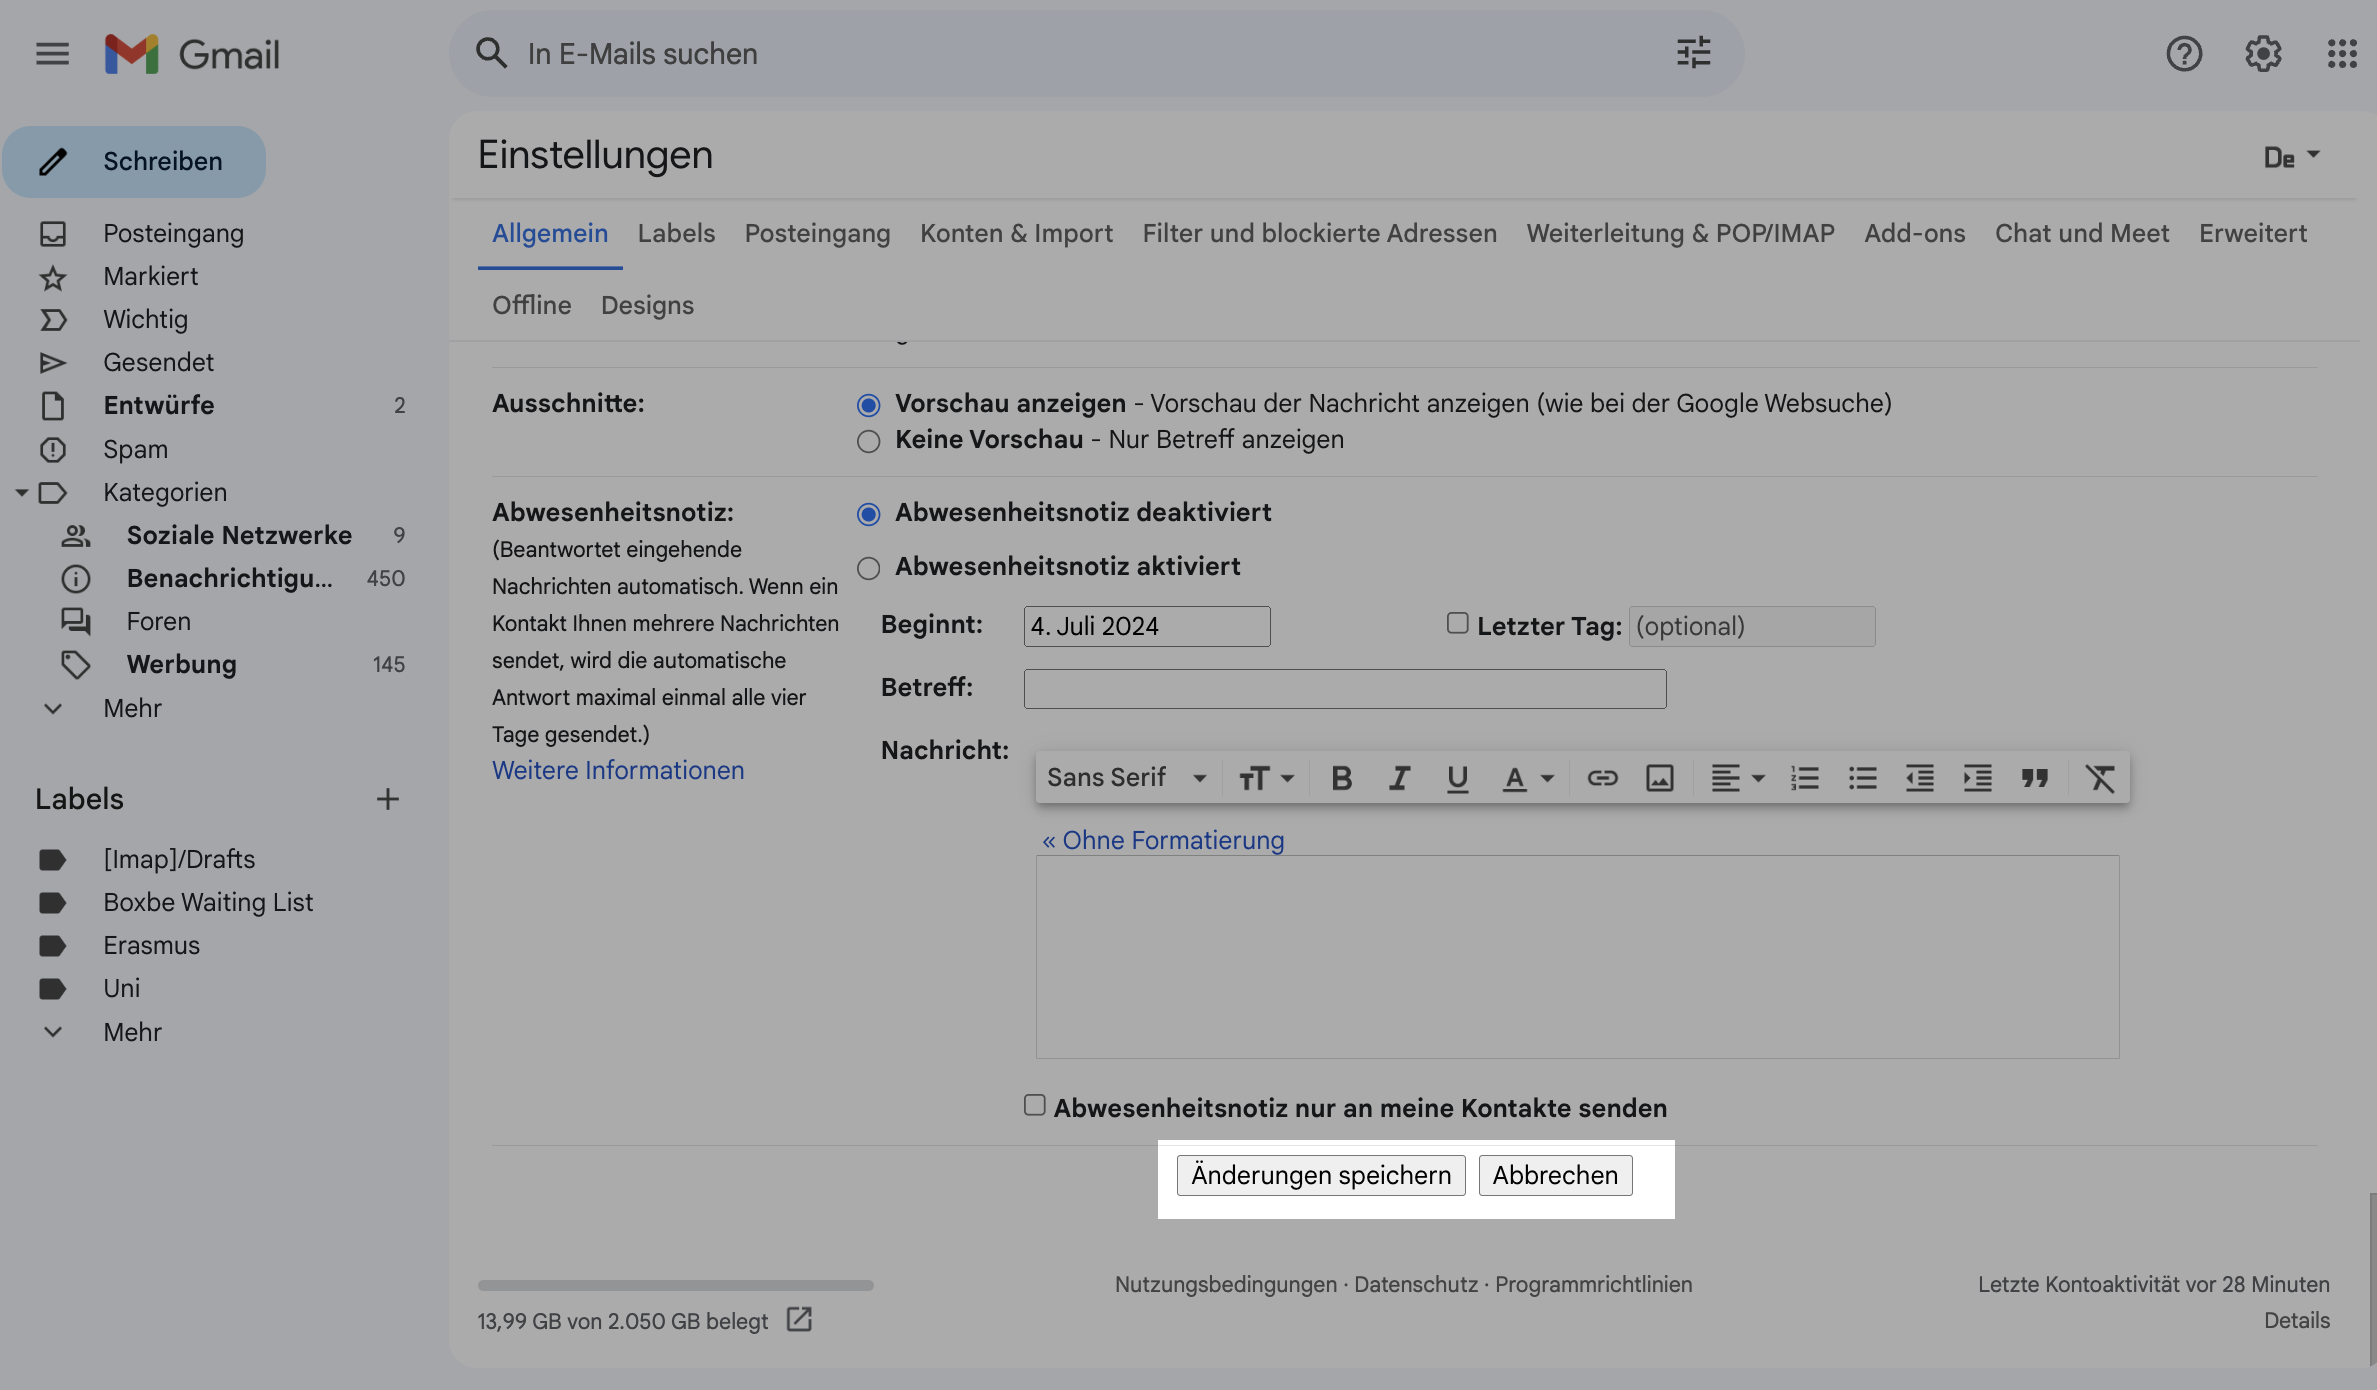Insert a link in the message
Image resolution: width=2377 pixels, height=1390 pixels.
click(x=1602, y=777)
